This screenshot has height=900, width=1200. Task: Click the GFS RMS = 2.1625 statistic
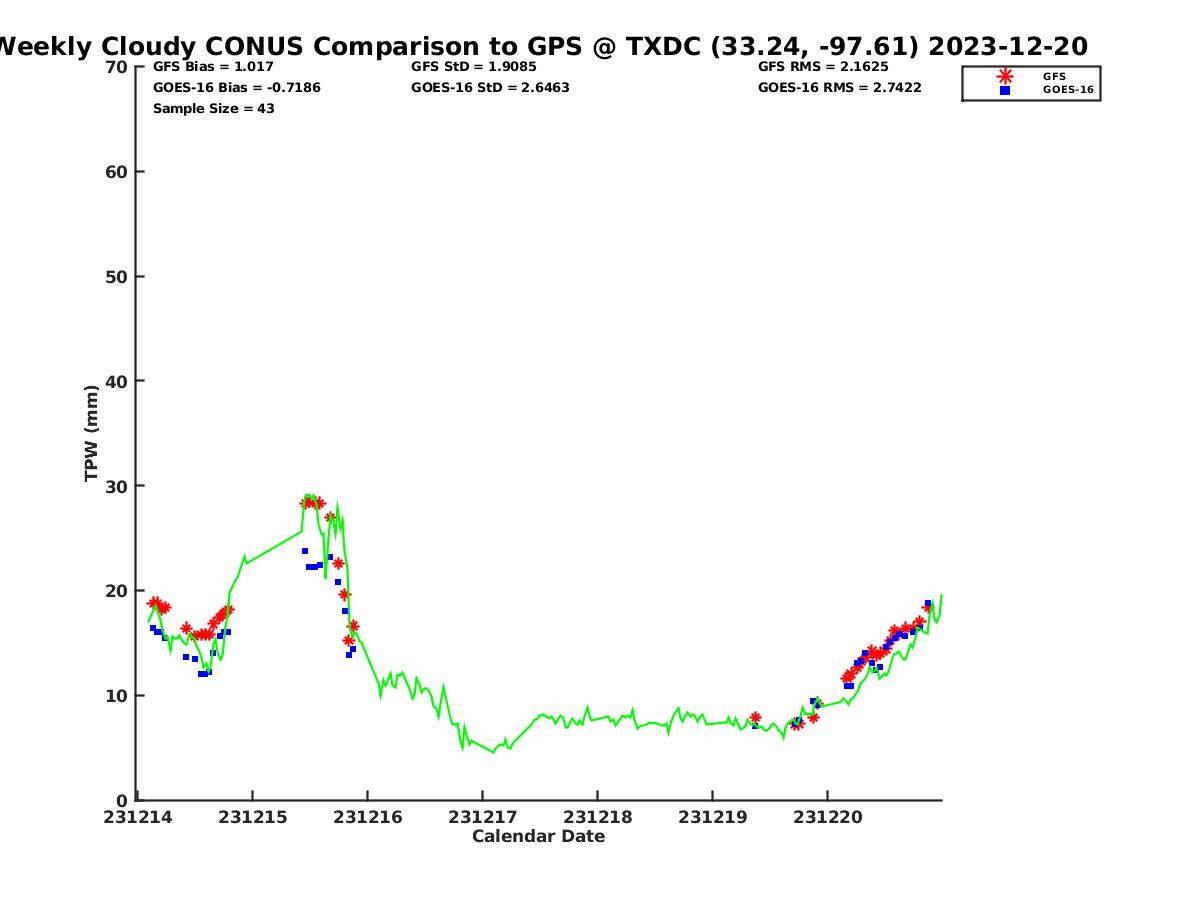(823, 67)
